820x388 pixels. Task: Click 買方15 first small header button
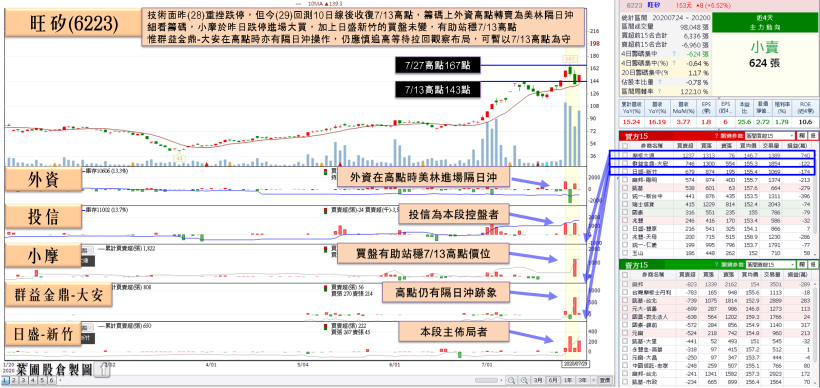tap(802, 136)
